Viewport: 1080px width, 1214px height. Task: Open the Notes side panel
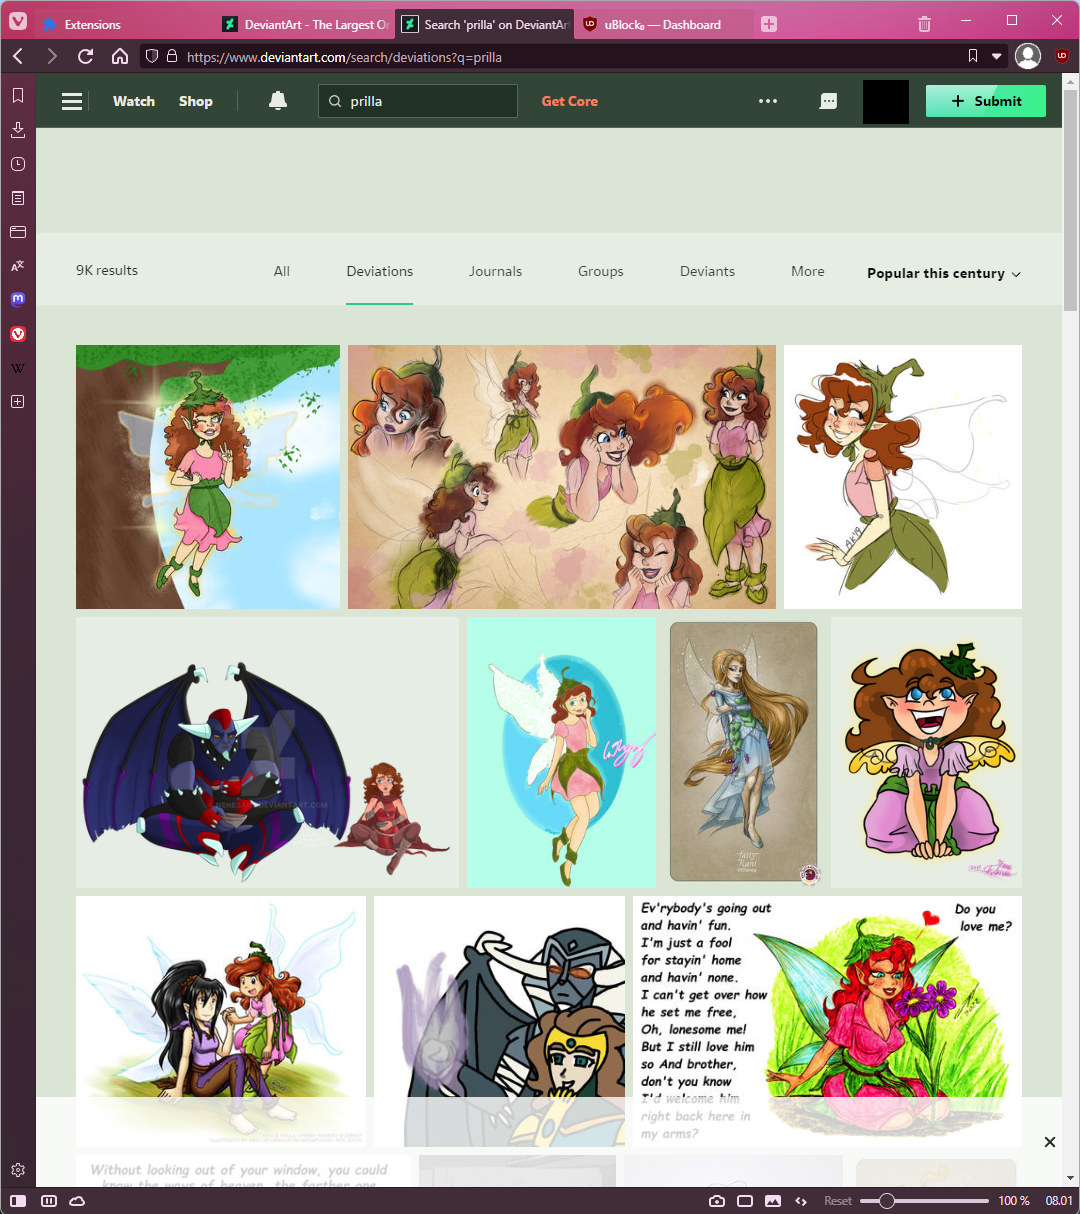coord(18,198)
